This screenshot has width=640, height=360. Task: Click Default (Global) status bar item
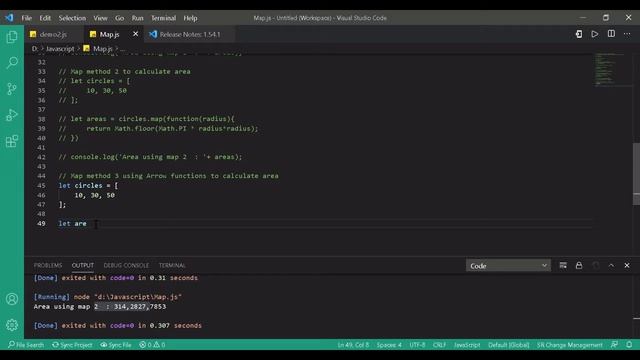509,345
